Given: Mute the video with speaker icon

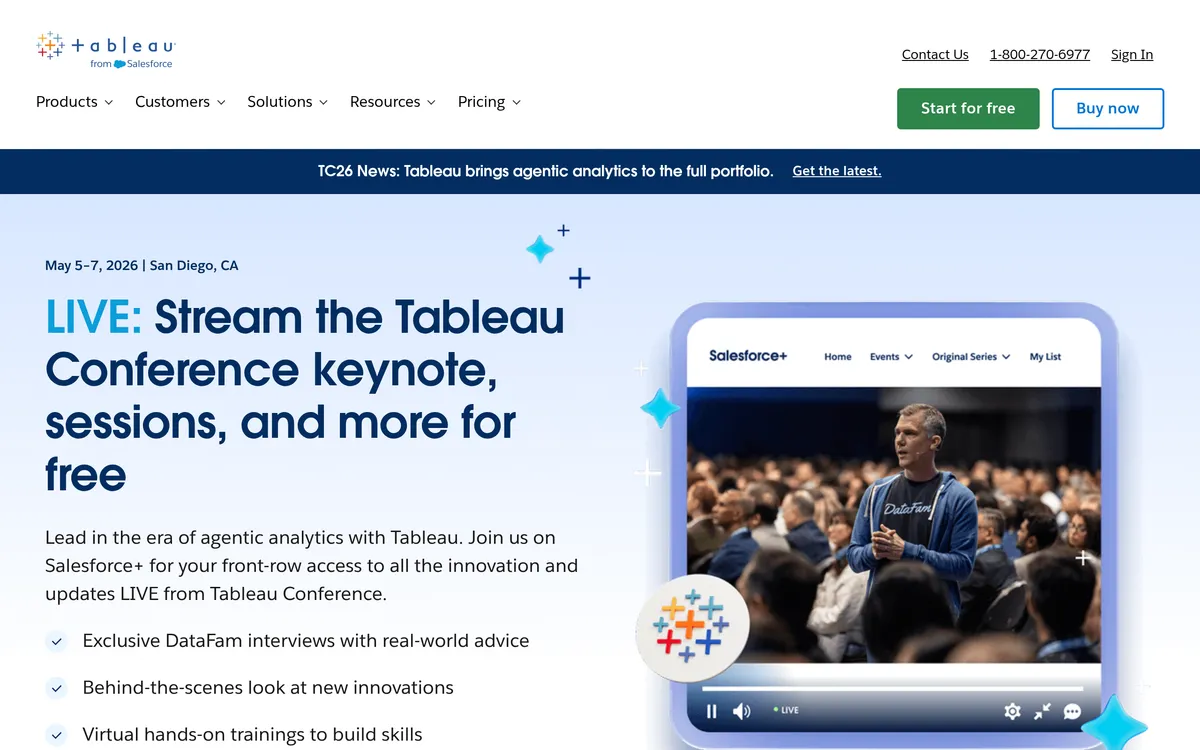Looking at the screenshot, I should (741, 711).
